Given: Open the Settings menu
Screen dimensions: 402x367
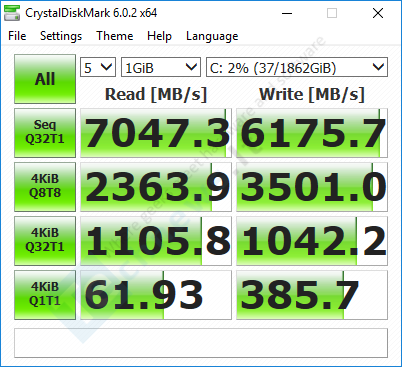Looking at the screenshot, I should tap(61, 36).
